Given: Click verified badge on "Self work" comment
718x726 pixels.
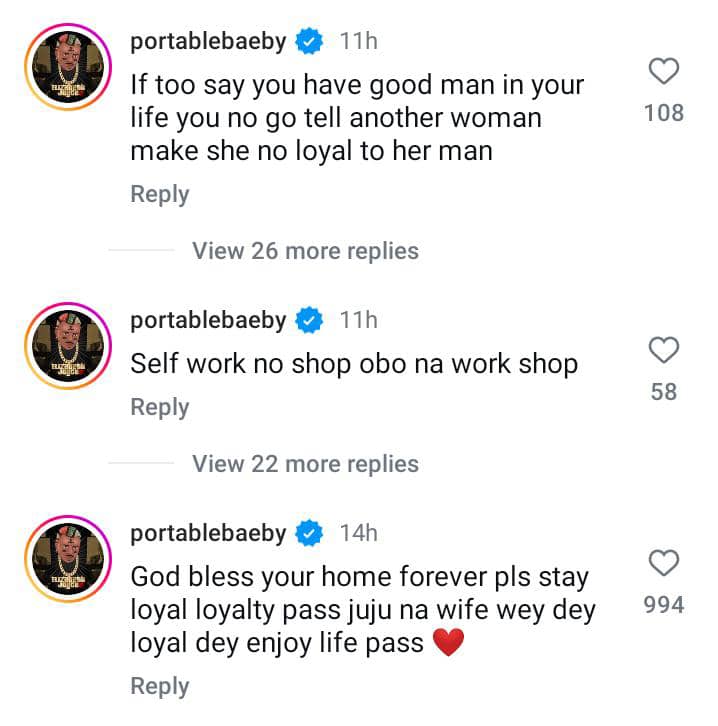Looking at the screenshot, I should click(311, 321).
